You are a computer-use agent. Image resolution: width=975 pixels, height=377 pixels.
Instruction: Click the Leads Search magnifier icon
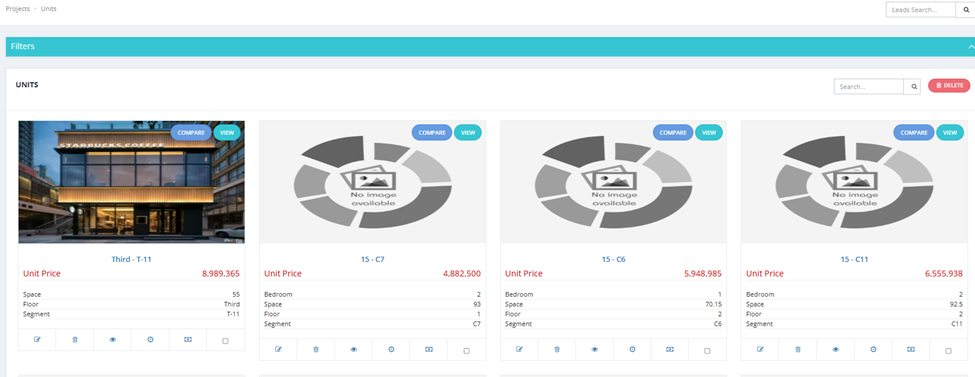tap(966, 10)
